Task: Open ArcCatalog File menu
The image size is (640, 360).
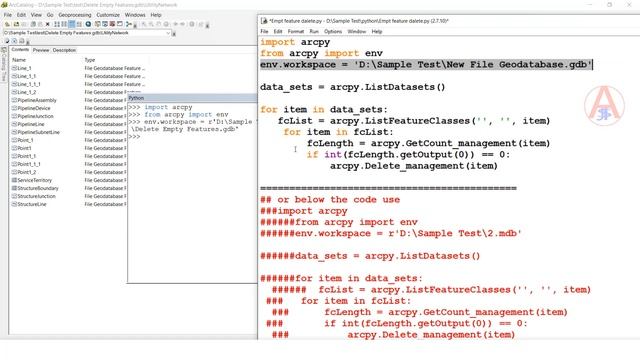Action: point(8,15)
